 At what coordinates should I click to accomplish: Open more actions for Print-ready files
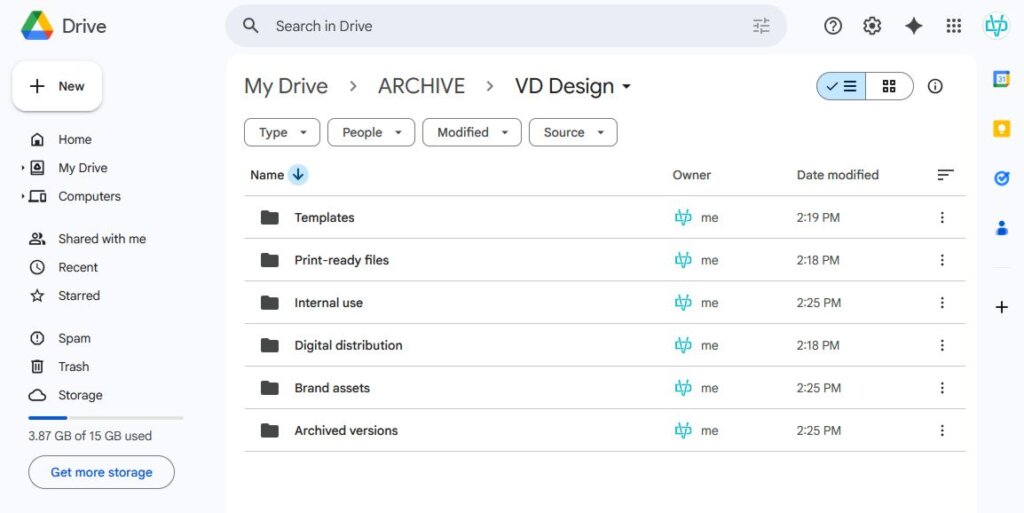pos(942,260)
